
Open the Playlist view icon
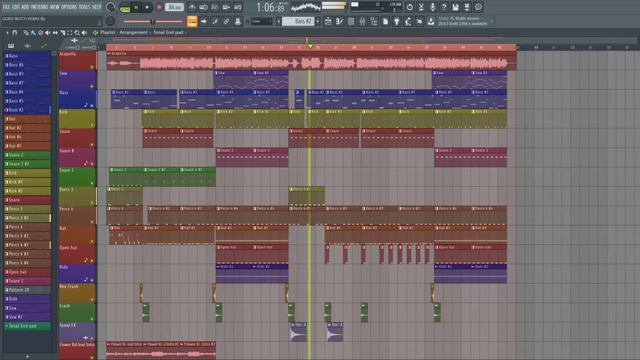pyautogui.click(x=328, y=21)
